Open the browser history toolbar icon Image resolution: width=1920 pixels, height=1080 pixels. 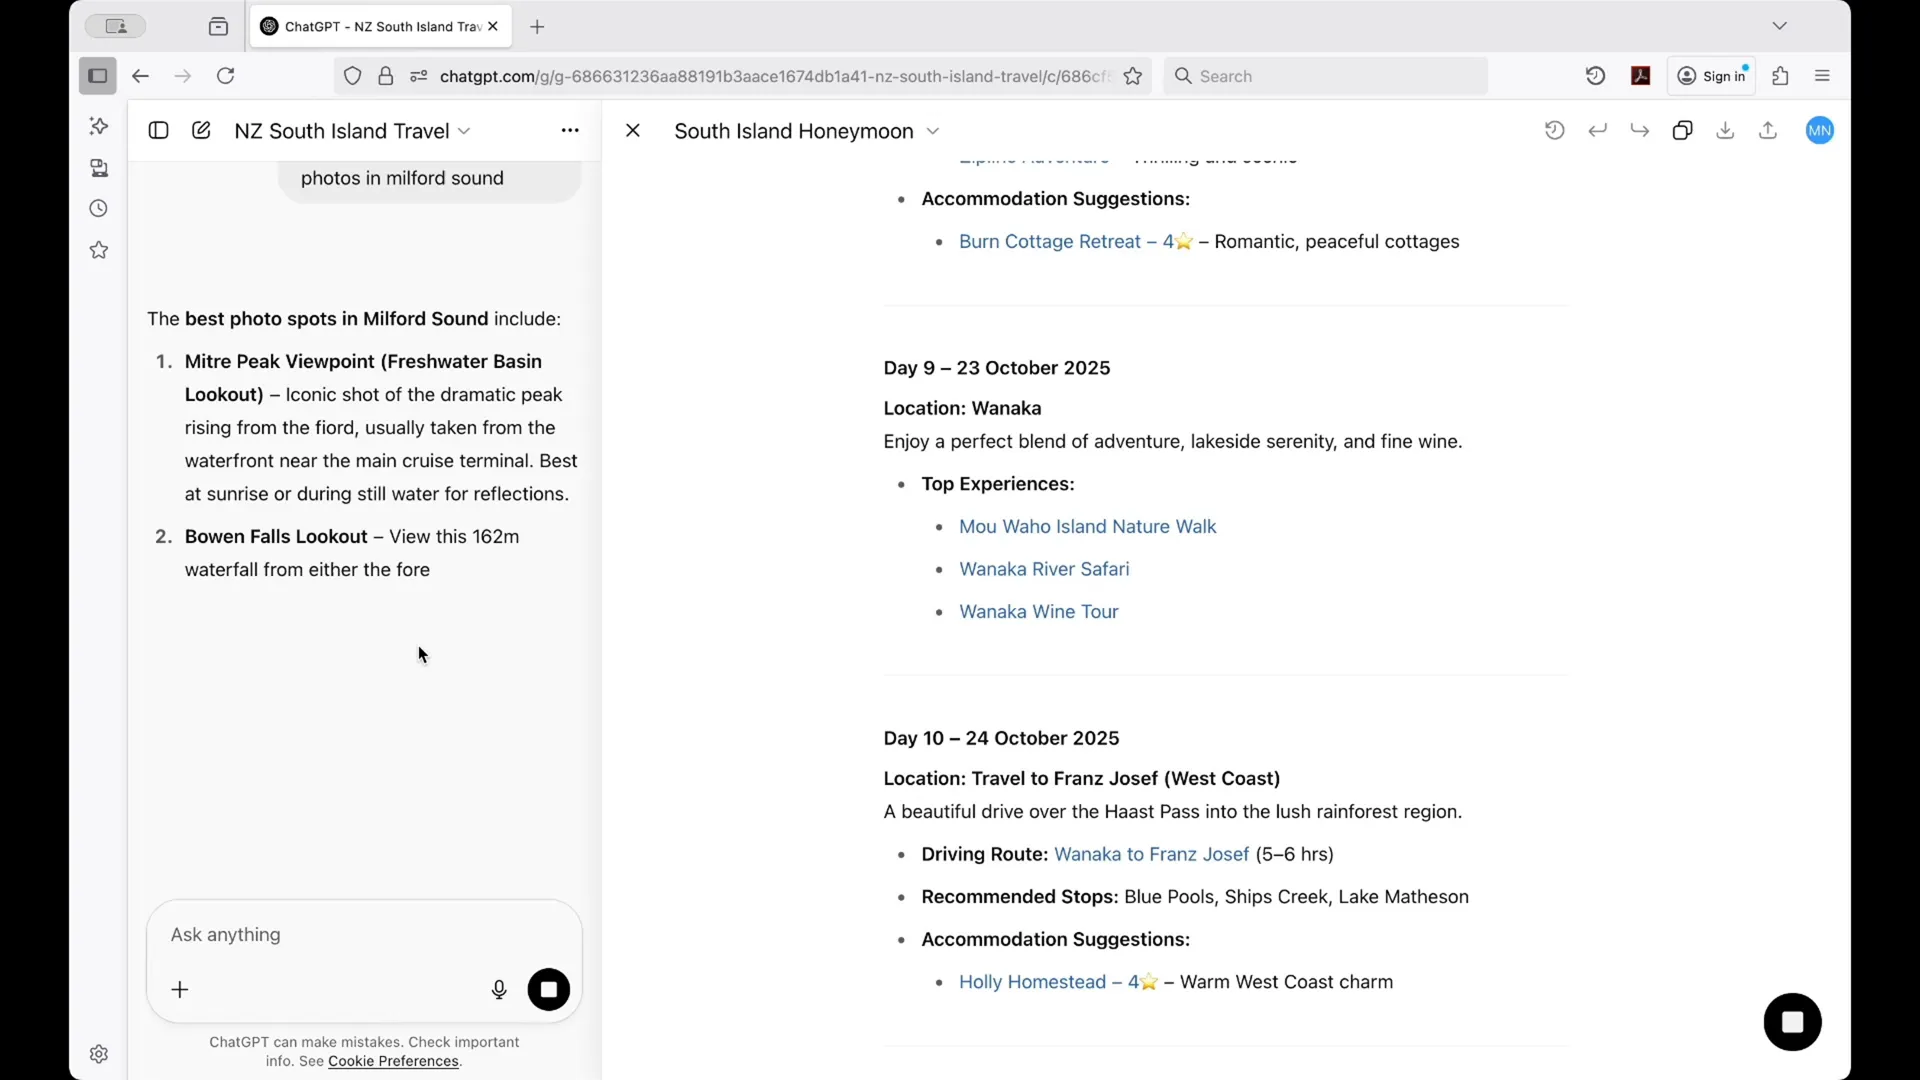point(1595,76)
